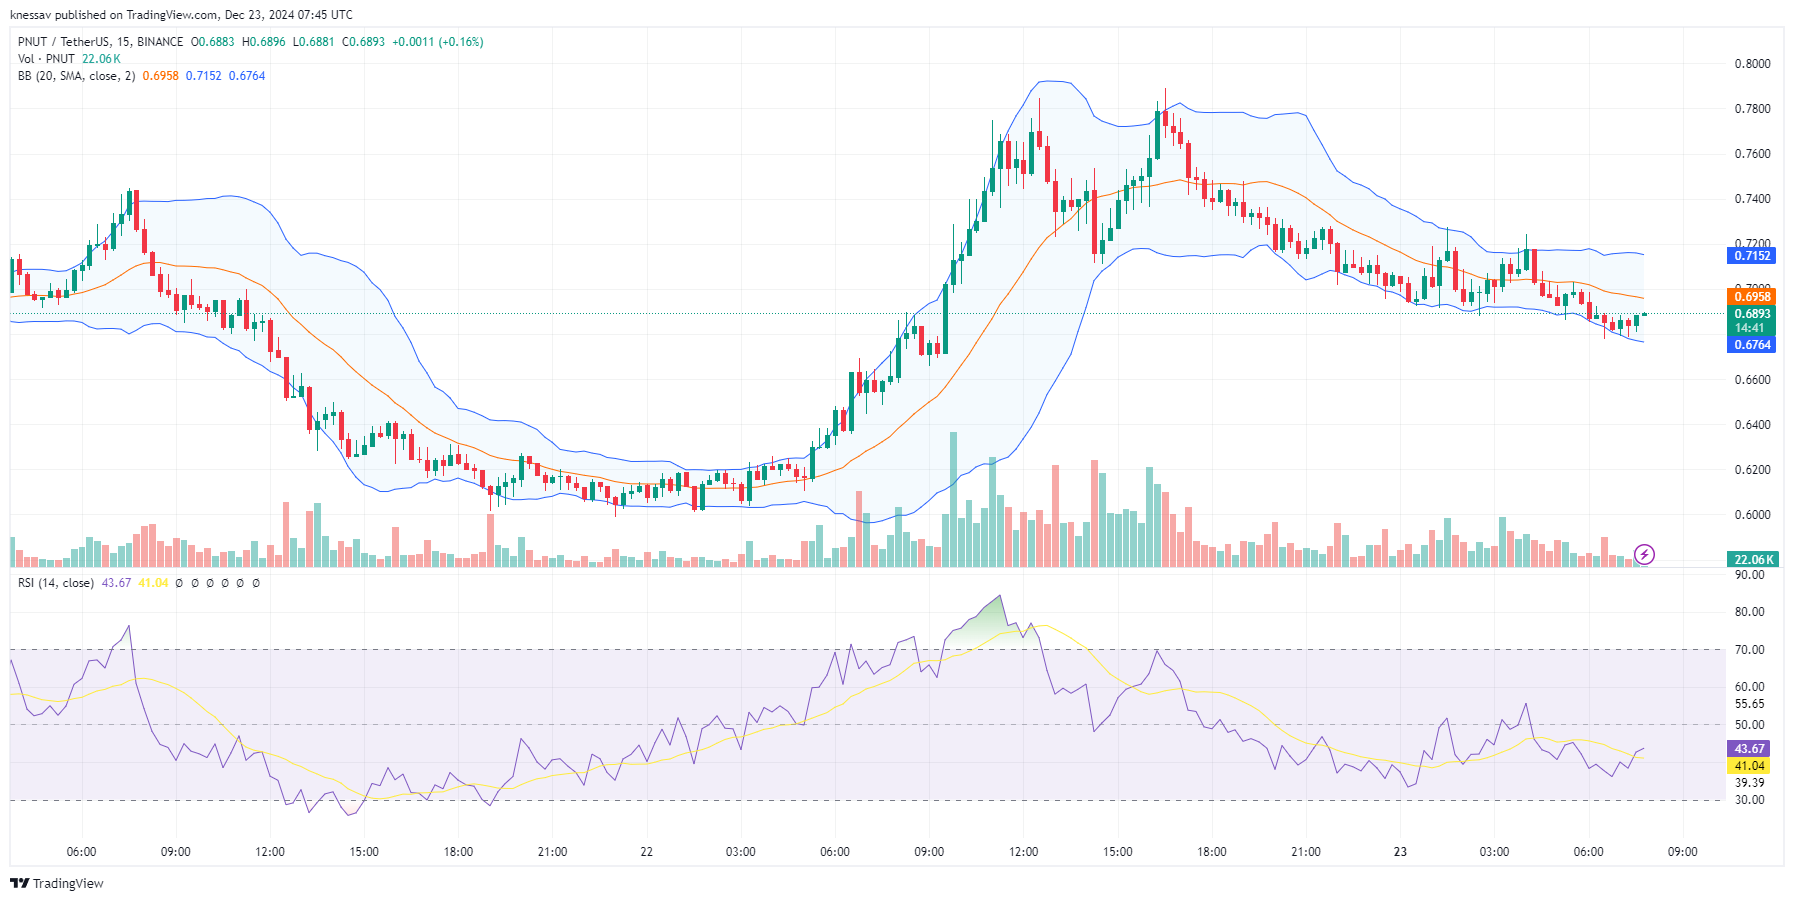This screenshot has height=901, width=1794.
Task: Select the RSI (14, close) legend label
Action: (56, 583)
